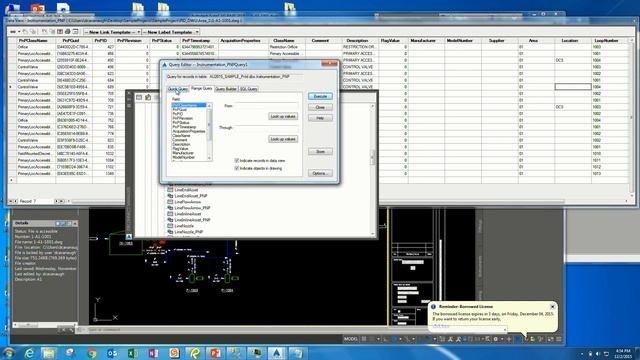Viewport: 640px width, 360px height.
Task: Click the PnPID column header in Data View
Action: coord(100,41)
